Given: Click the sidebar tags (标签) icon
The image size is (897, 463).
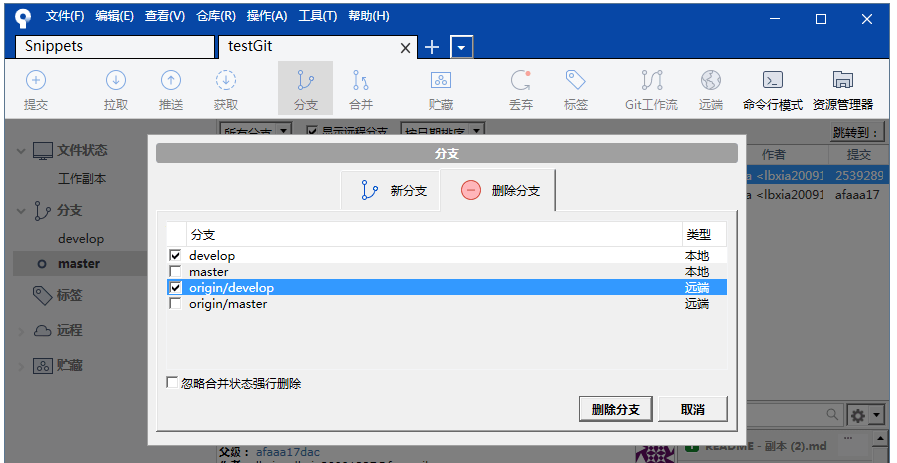Looking at the screenshot, I should coord(43,296).
